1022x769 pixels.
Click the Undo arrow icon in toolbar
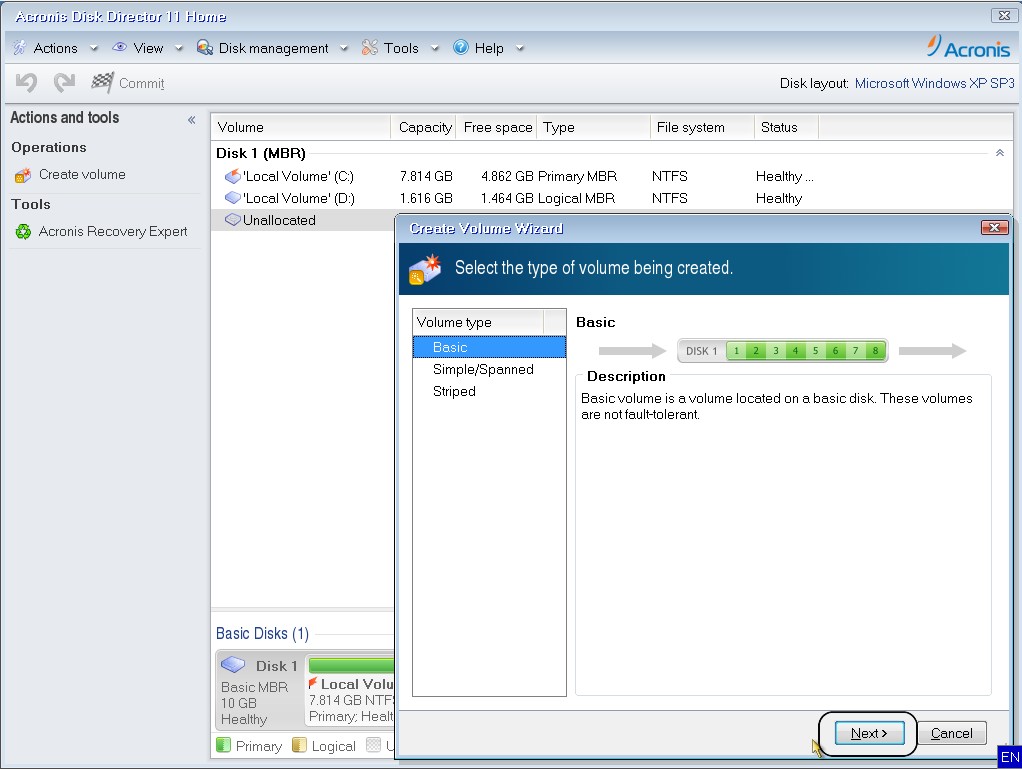pyautogui.click(x=27, y=83)
